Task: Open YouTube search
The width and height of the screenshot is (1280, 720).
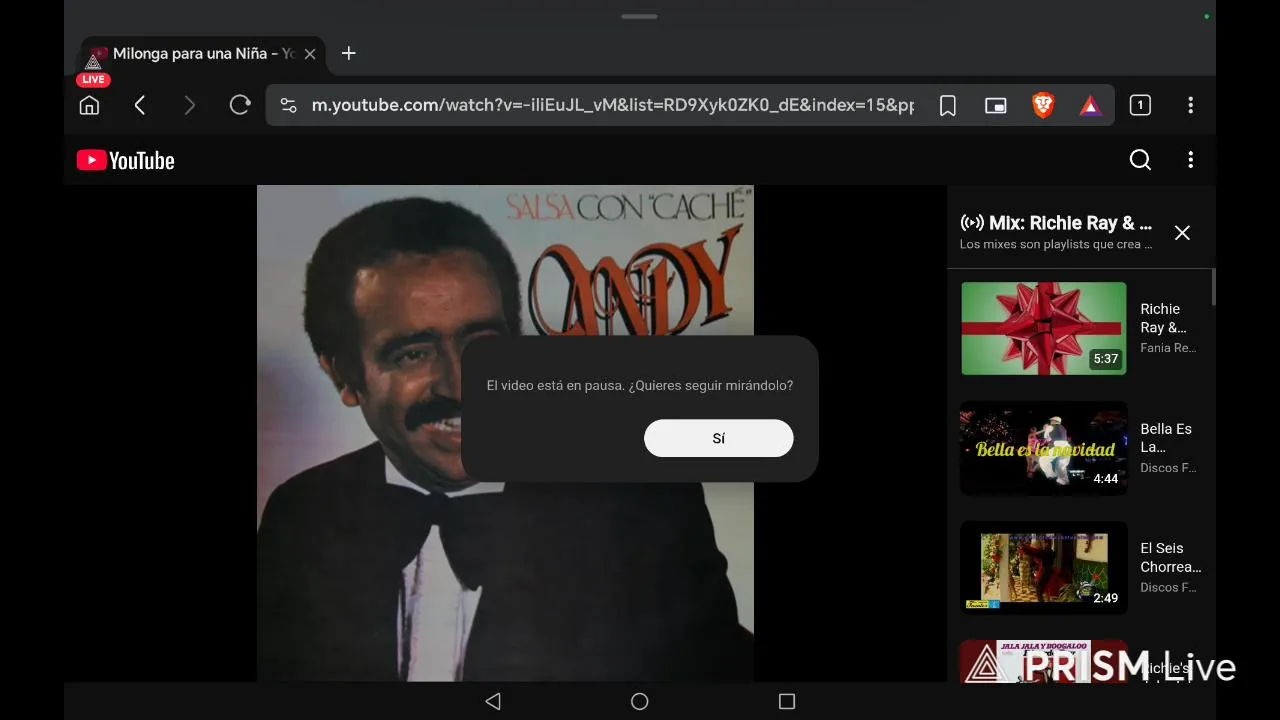Action: tap(1140, 160)
